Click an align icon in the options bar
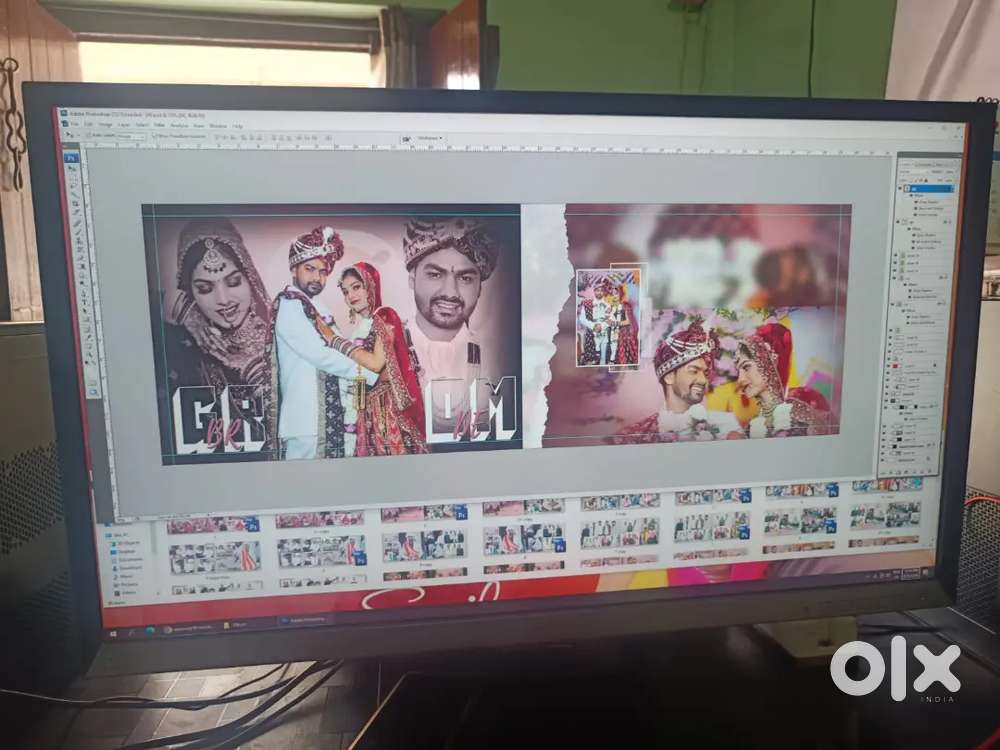This screenshot has height=750, width=1000. (219, 136)
